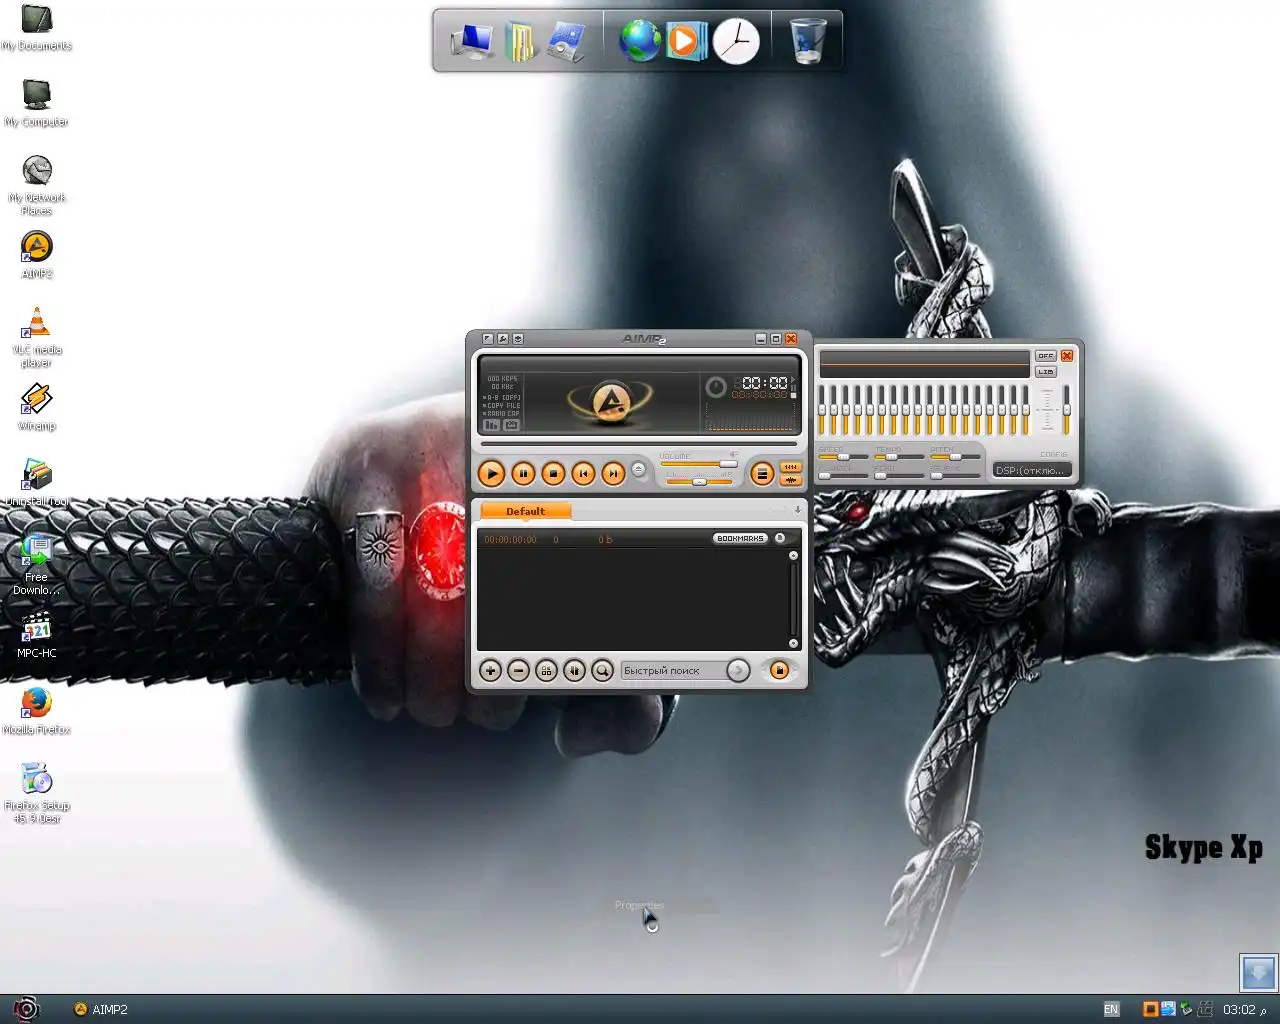Click the quick search go arrow button
1280x1024 pixels.
pyautogui.click(x=738, y=671)
